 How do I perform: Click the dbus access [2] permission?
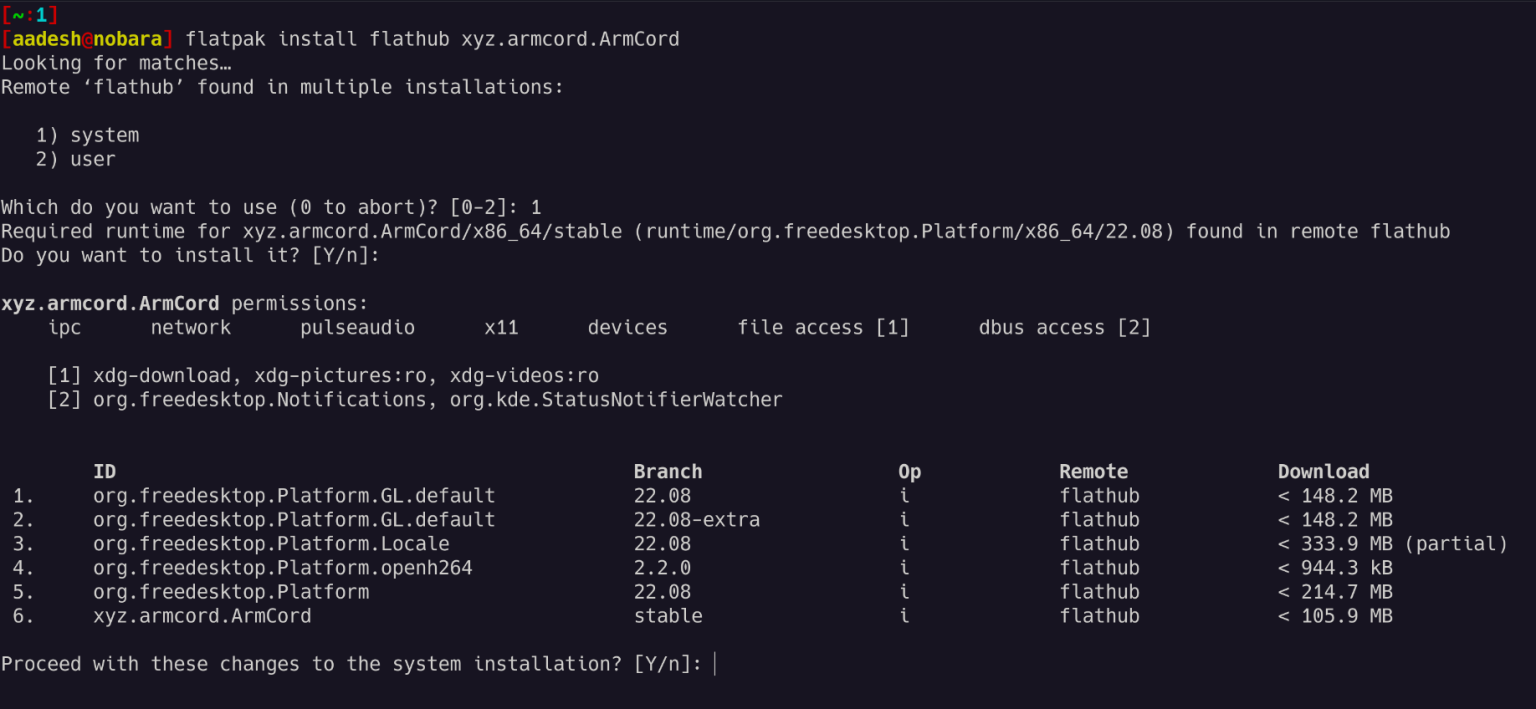coord(1064,327)
